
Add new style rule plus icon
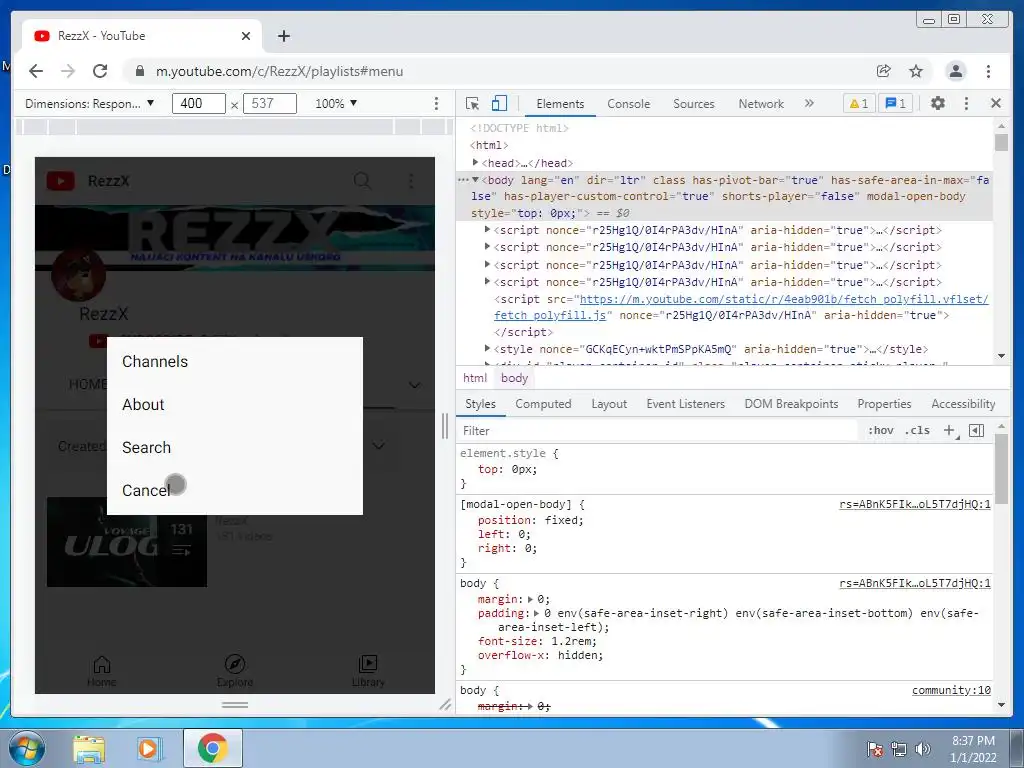pos(950,430)
